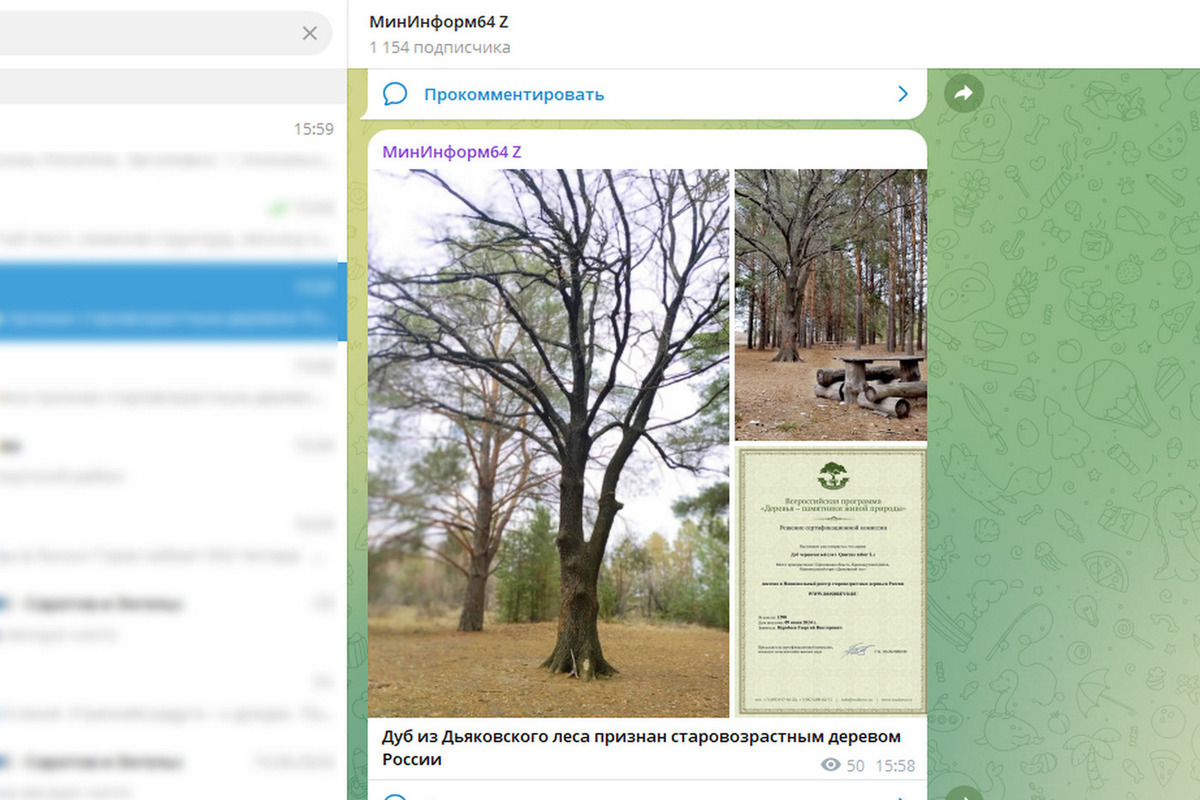Open the green certificate document image

(831, 582)
